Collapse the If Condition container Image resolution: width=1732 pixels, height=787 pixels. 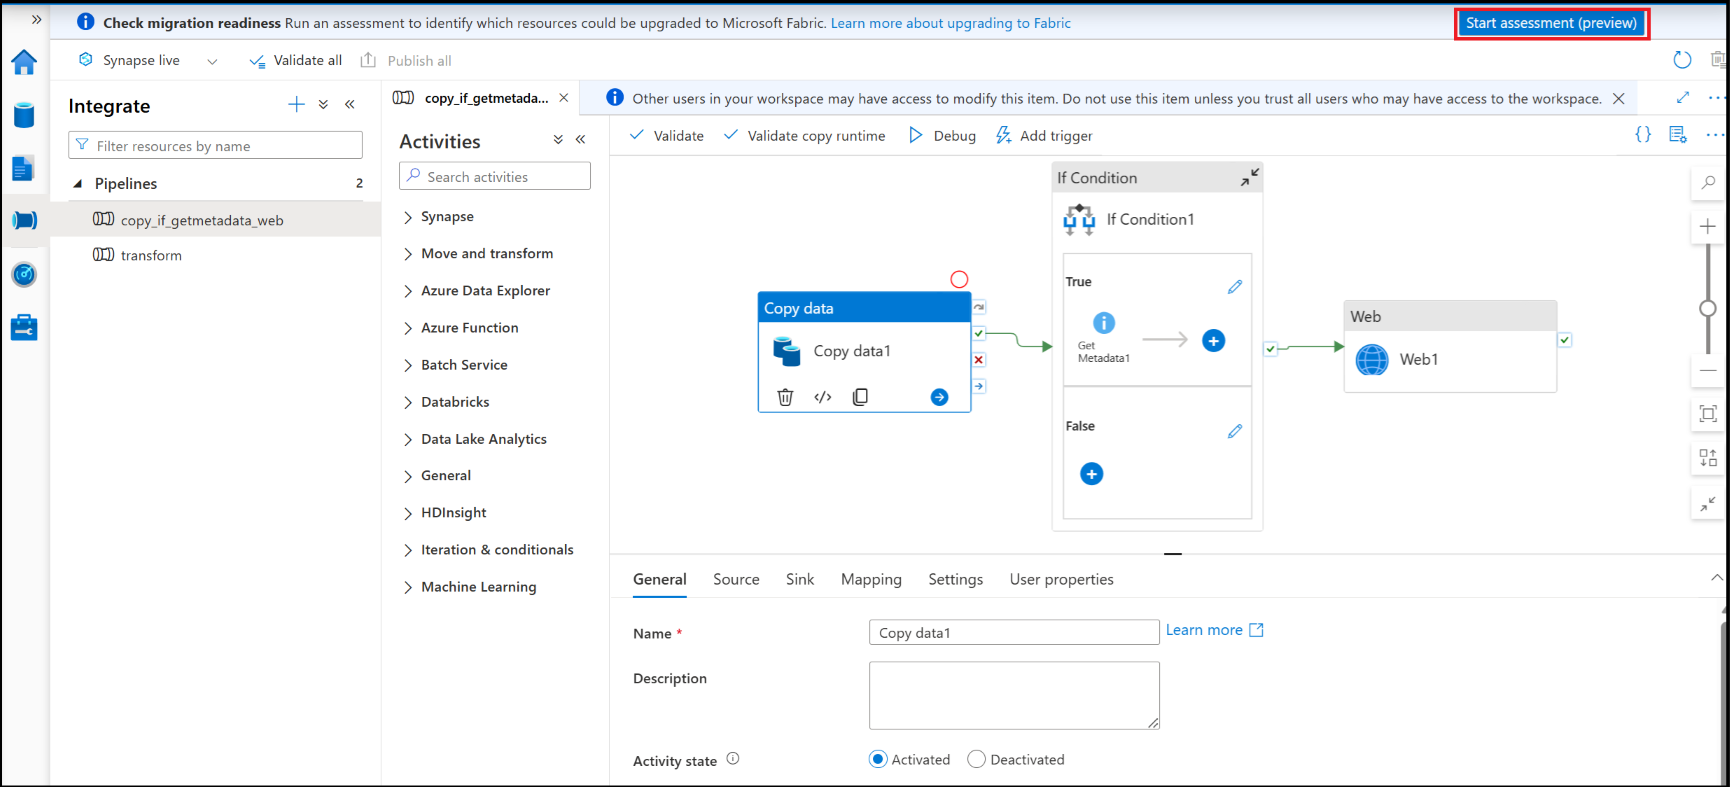[1250, 177]
